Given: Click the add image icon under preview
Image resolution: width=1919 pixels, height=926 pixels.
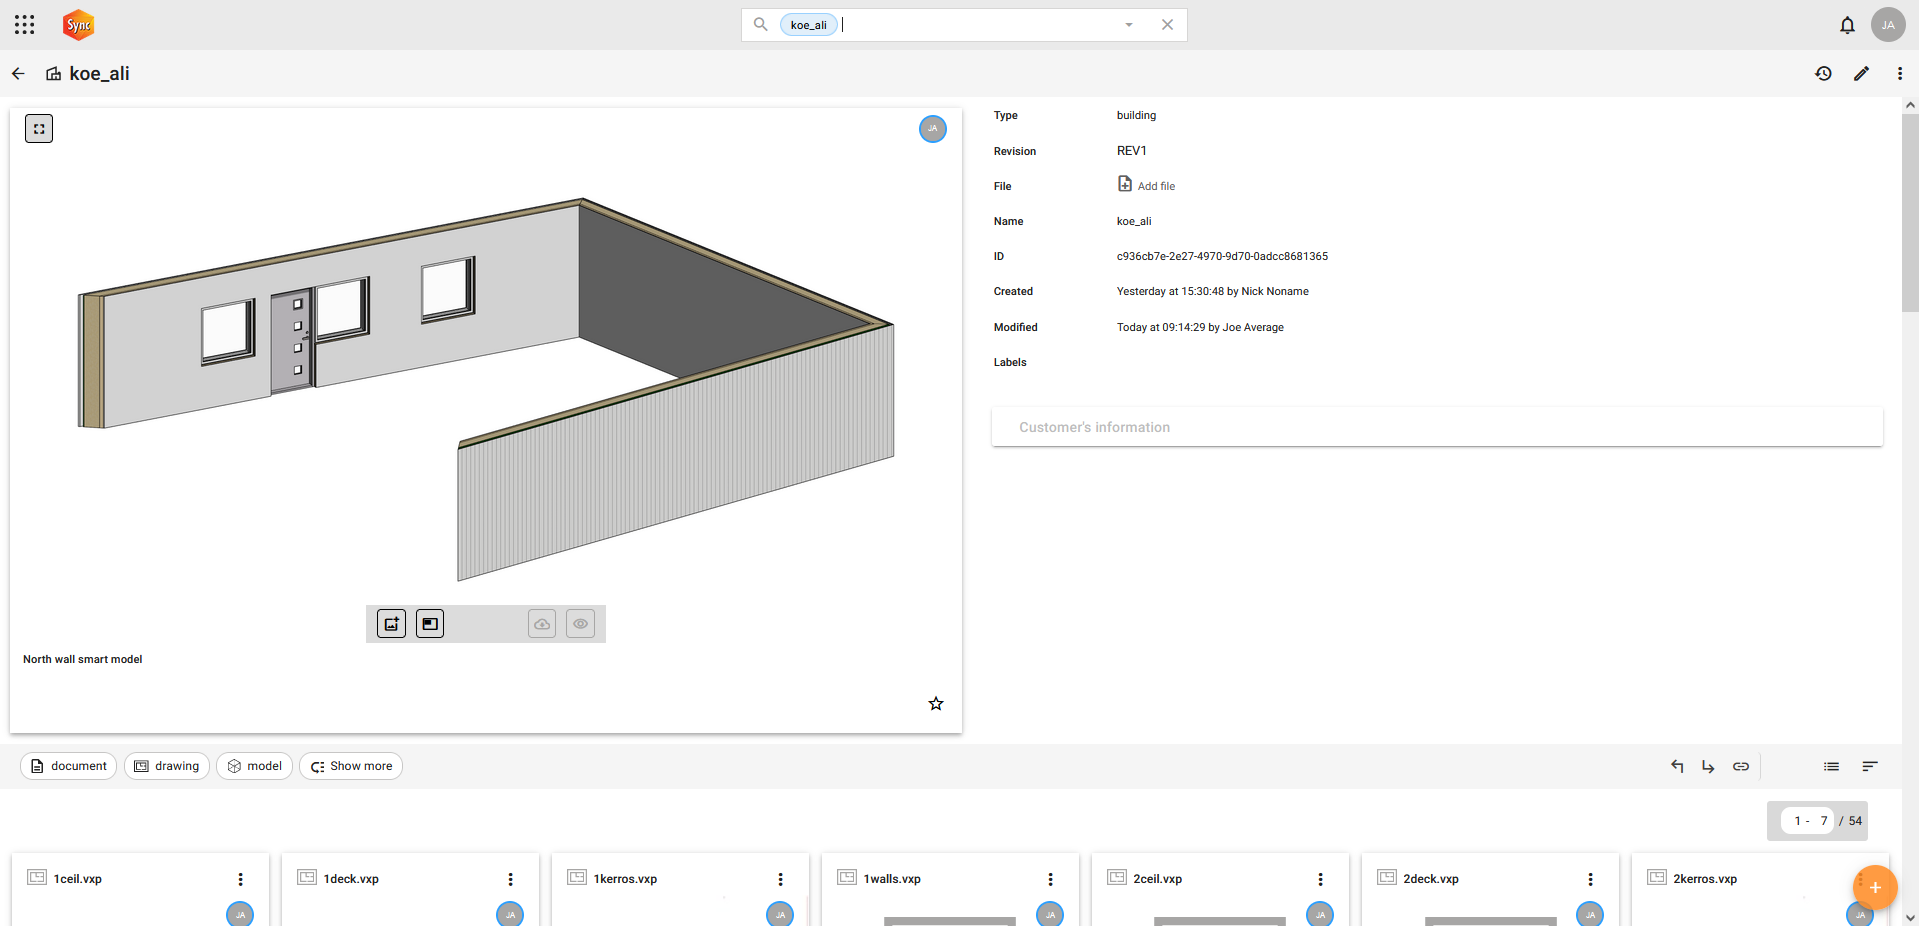Looking at the screenshot, I should pos(391,624).
